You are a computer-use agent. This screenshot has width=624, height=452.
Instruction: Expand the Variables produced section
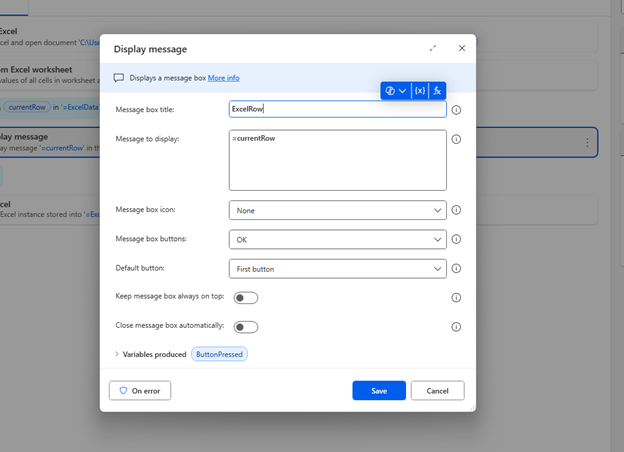(x=117, y=354)
